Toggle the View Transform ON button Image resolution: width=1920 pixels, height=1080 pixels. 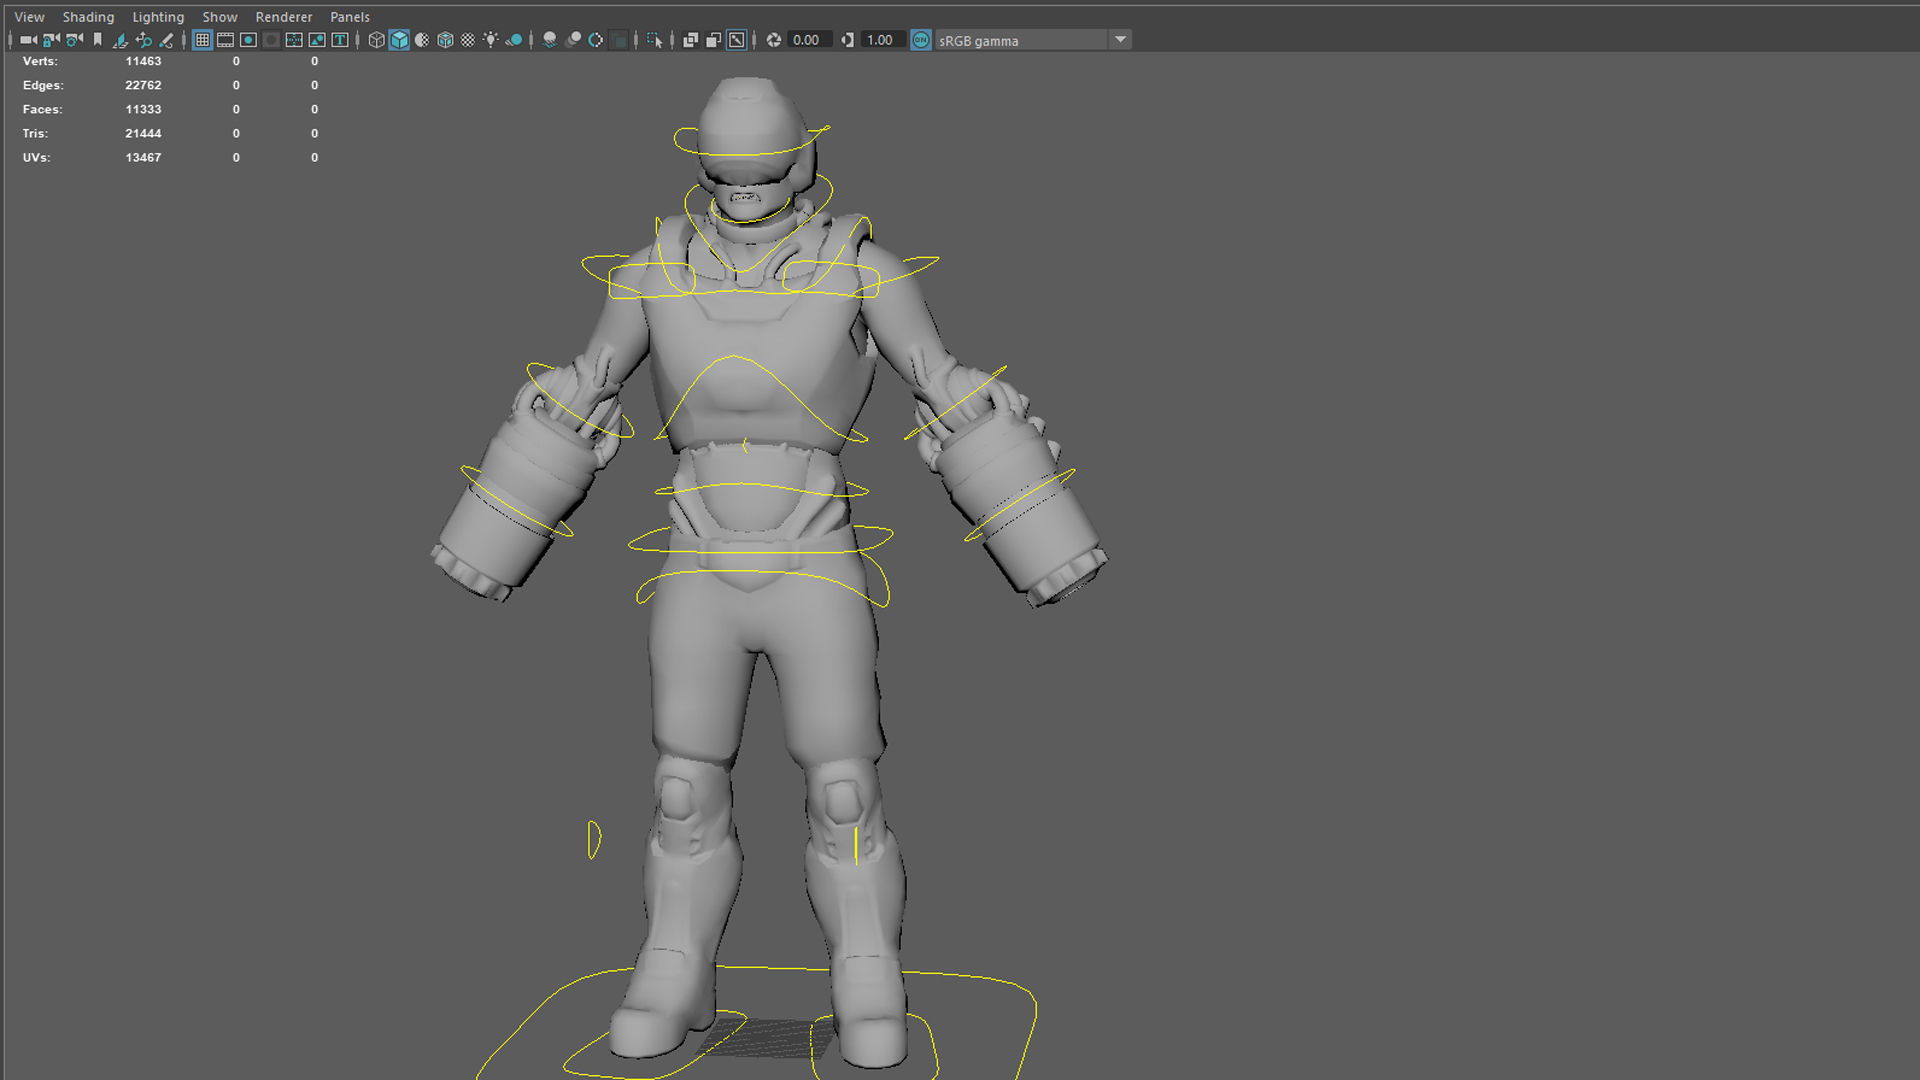click(921, 40)
